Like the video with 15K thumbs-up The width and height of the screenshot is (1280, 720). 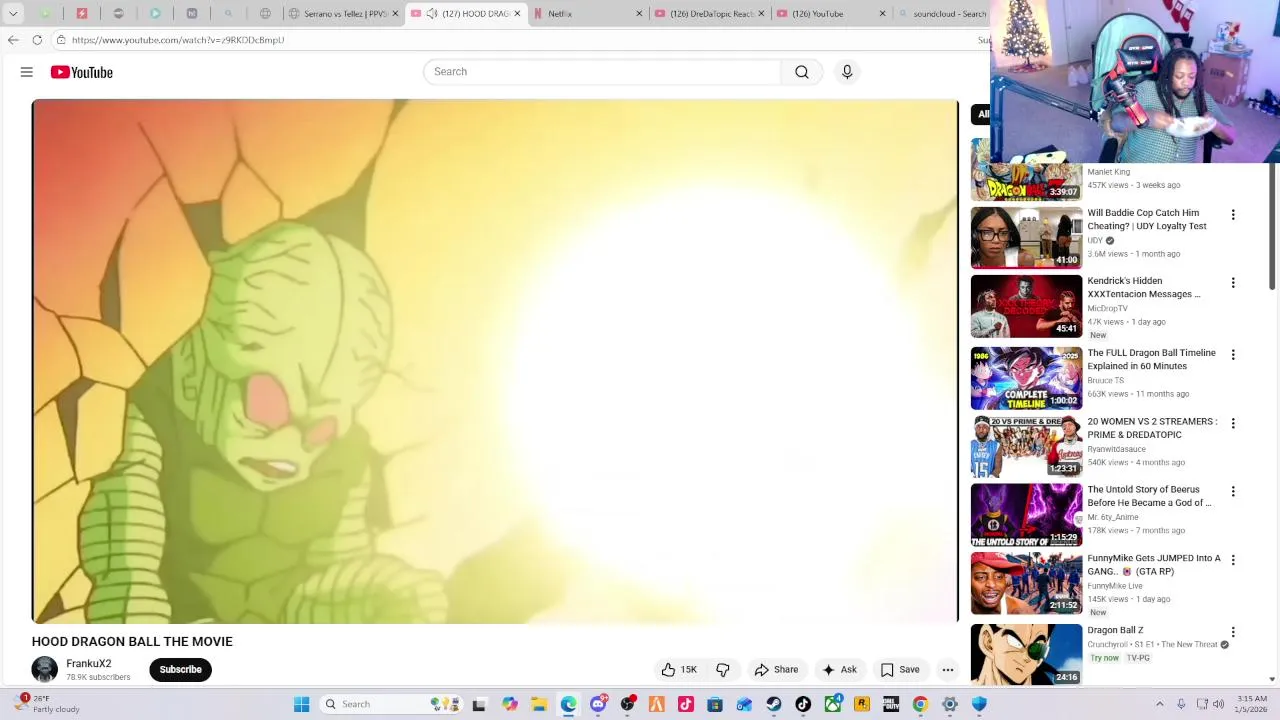[x=679, y=670]
